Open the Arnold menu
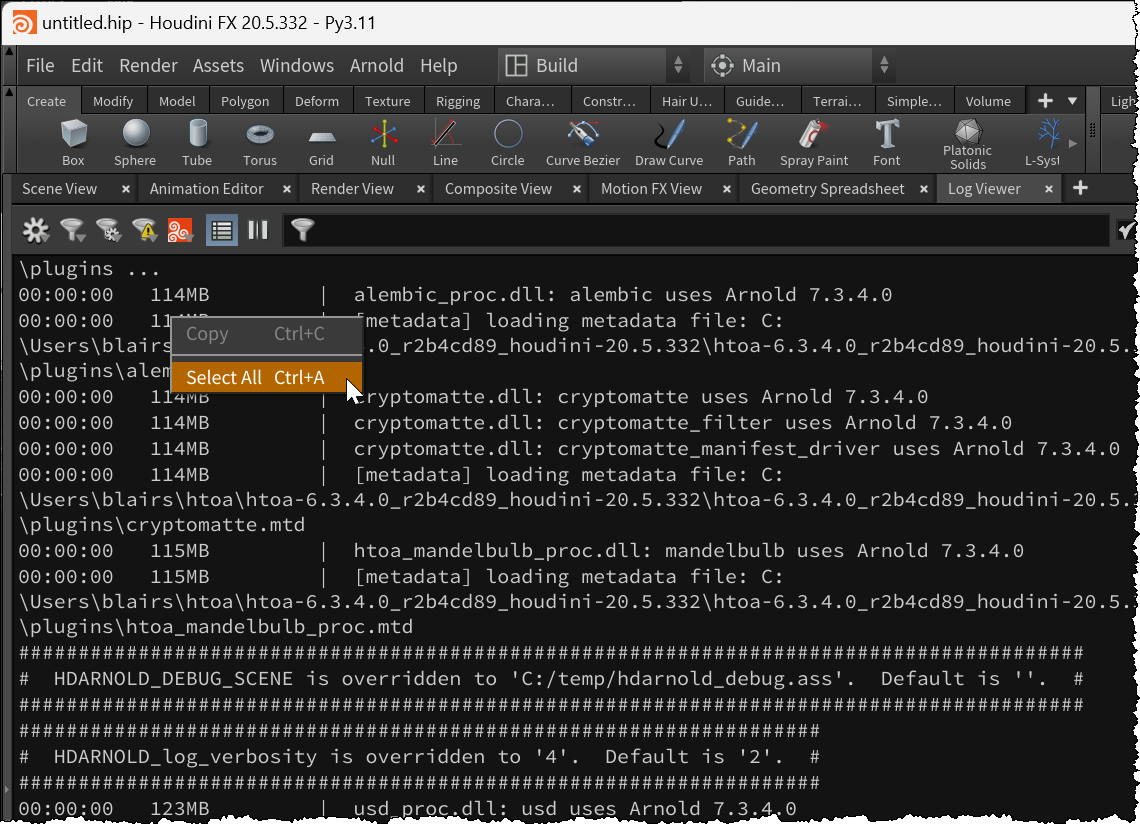The height and width of the screenshot is (824, 1140). (376, 66)
